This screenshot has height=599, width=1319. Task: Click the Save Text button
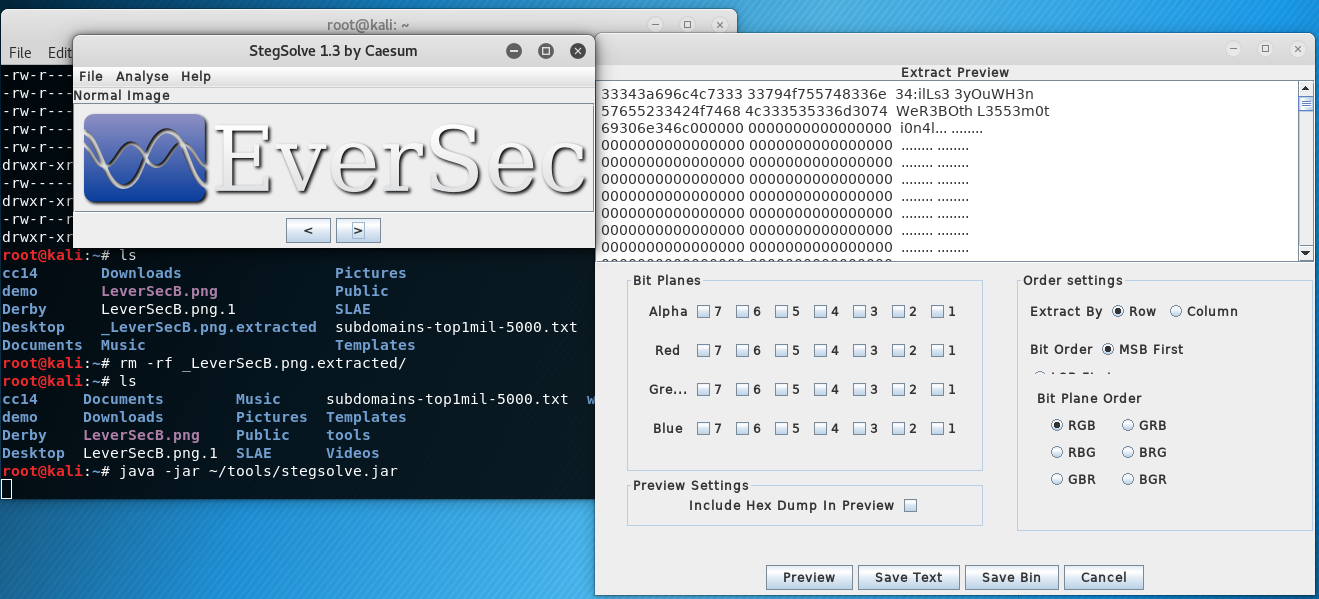click(908, 577)
